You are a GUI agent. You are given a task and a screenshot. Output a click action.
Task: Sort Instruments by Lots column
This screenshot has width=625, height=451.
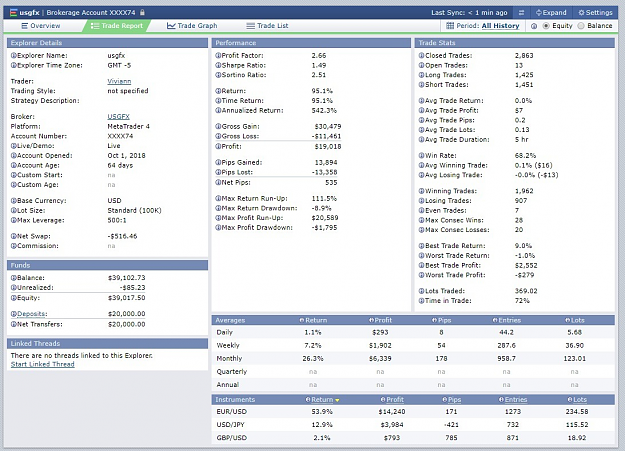(580, 400)
